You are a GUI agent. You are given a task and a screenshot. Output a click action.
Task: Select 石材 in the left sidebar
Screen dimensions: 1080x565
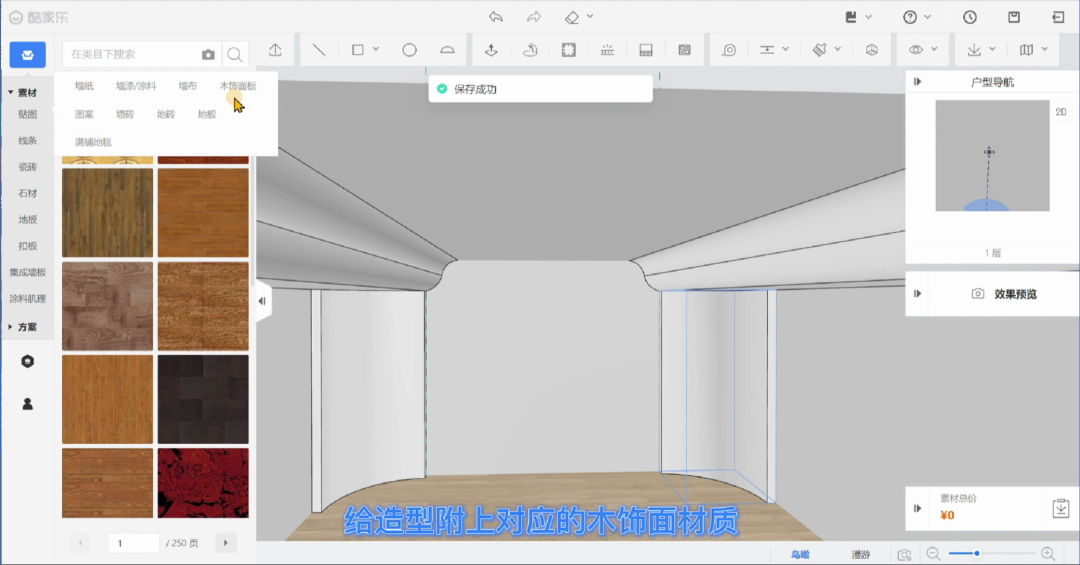point(28,193)
